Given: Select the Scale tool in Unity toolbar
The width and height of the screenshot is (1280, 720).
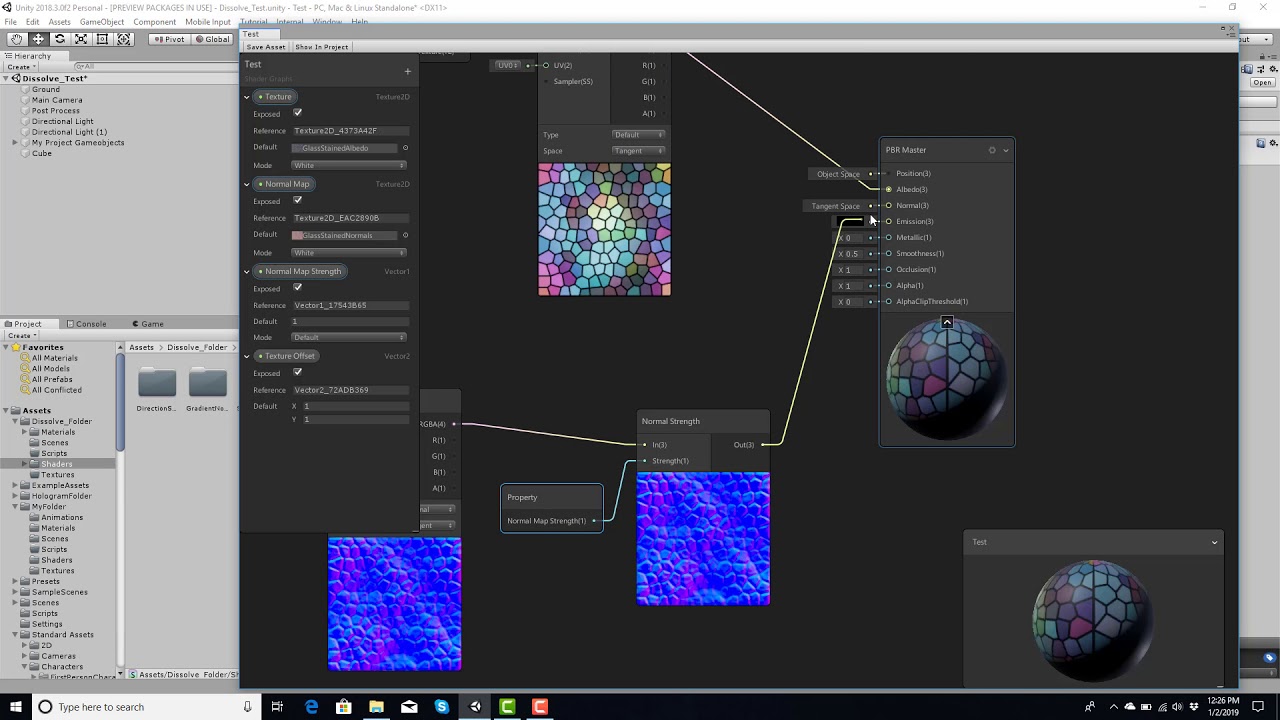Looking at the screenshot, I should tap(81, 39).
